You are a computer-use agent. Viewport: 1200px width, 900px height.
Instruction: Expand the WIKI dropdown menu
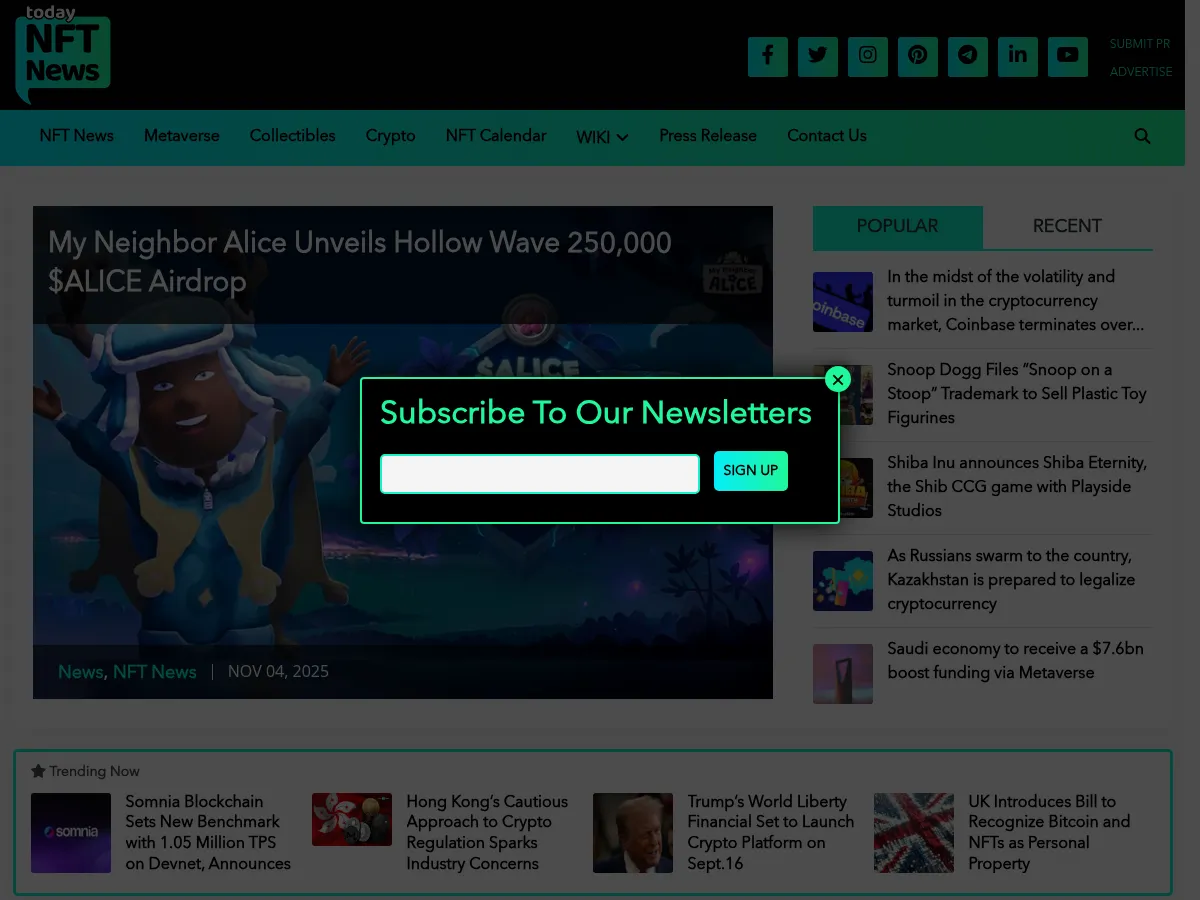(602, 137)
